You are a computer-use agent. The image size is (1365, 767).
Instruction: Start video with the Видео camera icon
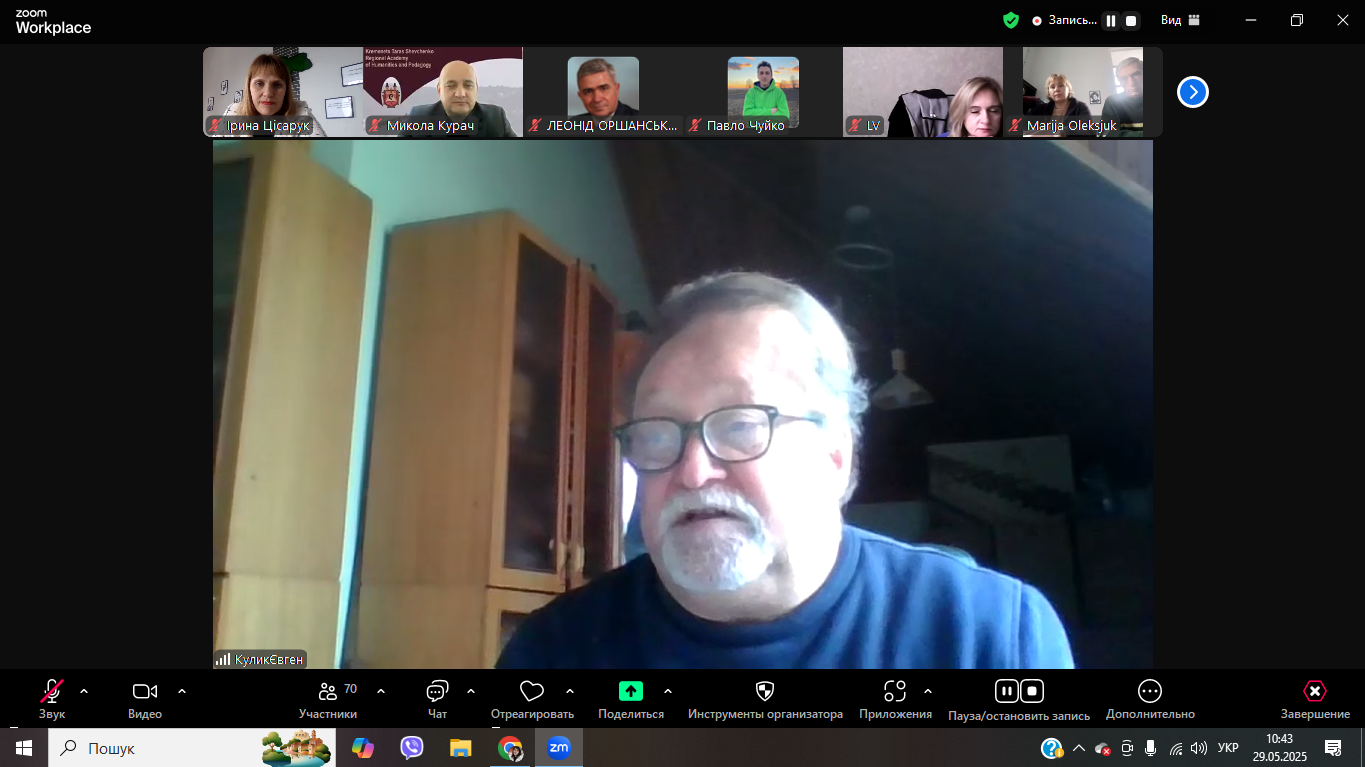coord(144,691)
